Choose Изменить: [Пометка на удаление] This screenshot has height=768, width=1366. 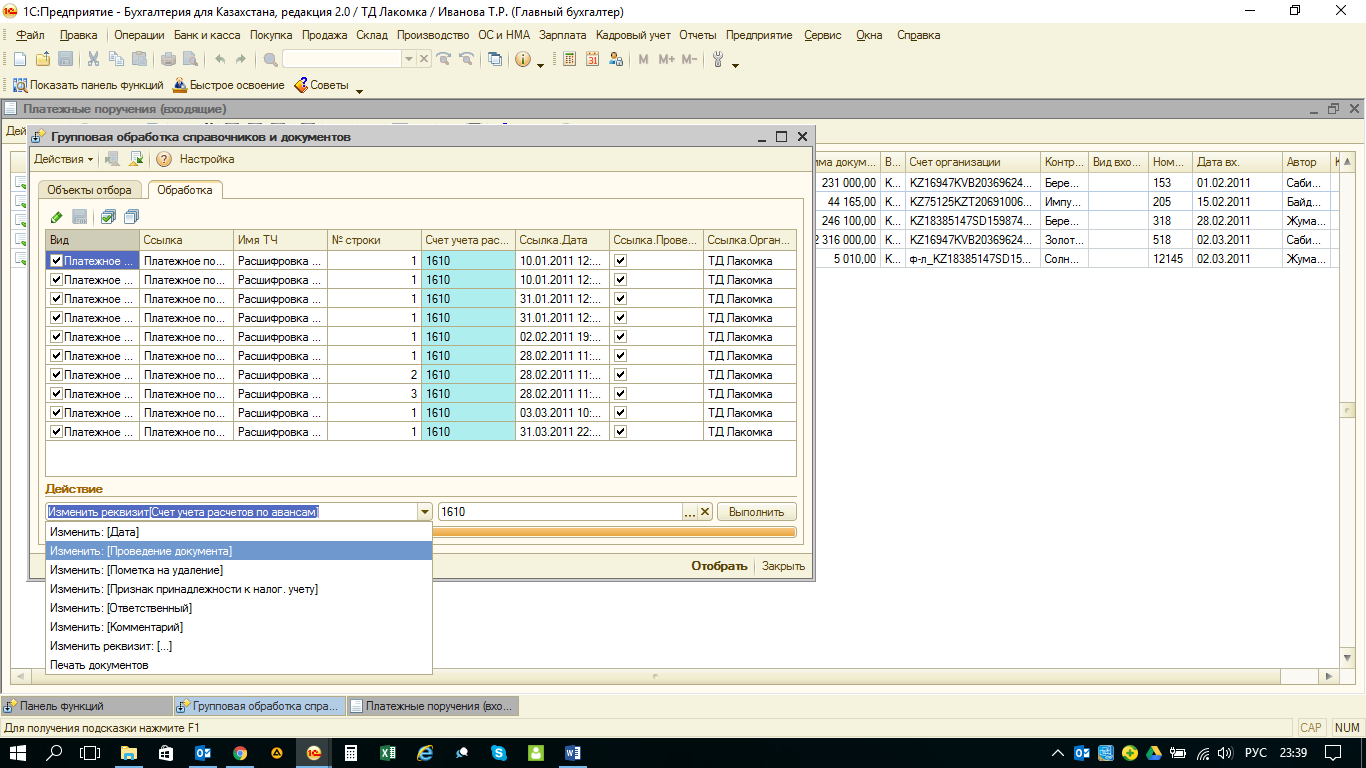[239, 570]
